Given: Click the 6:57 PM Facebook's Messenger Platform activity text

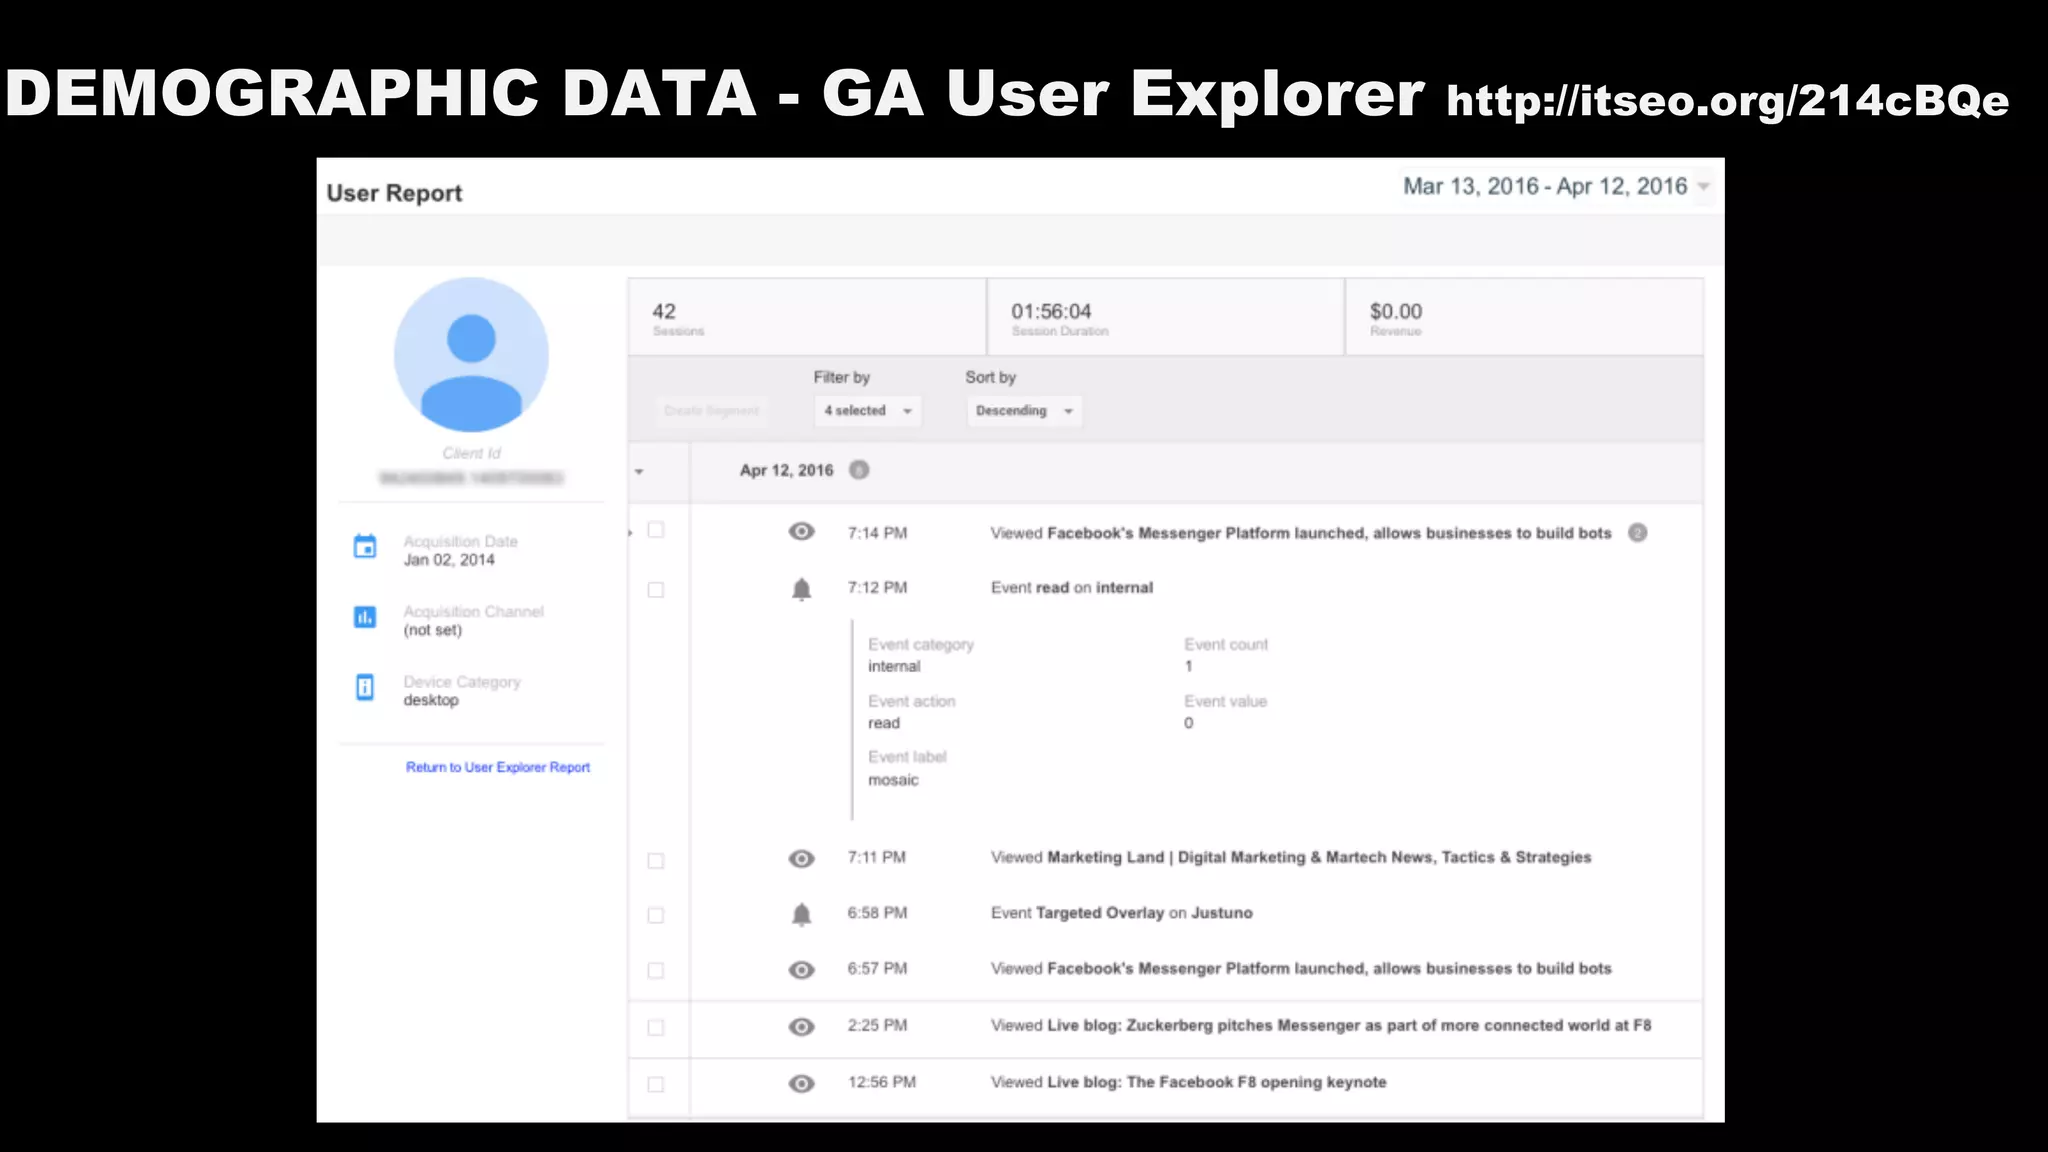Looking at the screenshot, I should click(1301, 969).
